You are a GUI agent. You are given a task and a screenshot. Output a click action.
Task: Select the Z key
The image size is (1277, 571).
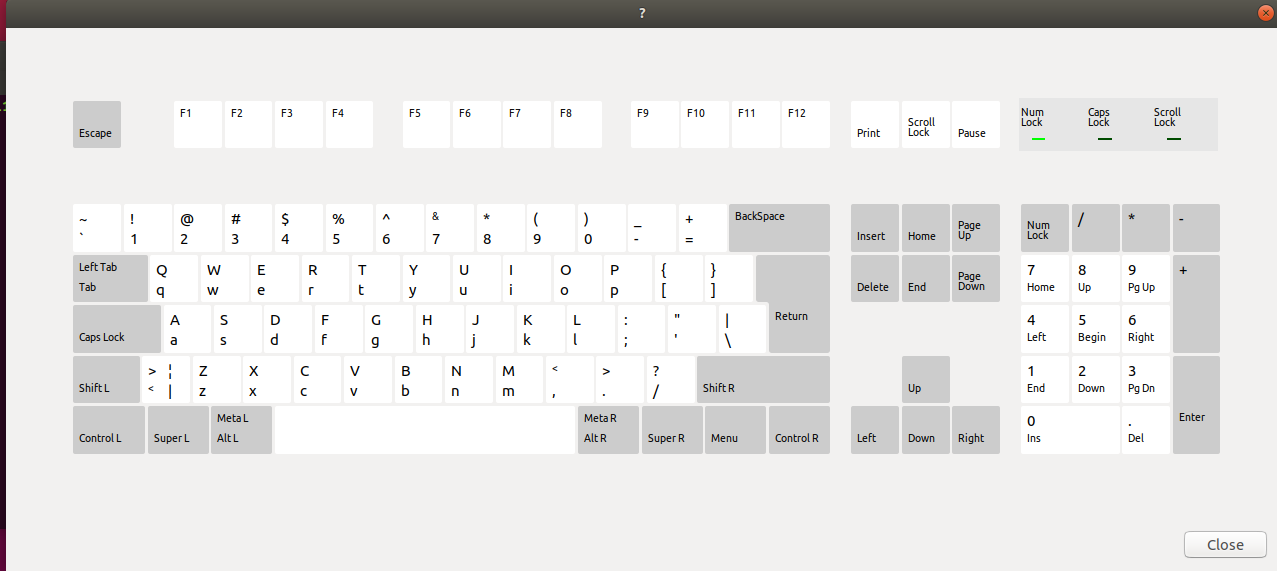pyautogui.click(x=216, y=379)
